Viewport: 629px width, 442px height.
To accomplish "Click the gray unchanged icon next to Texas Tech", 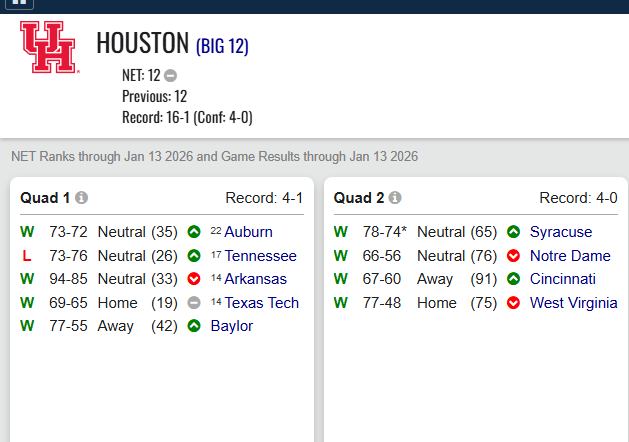I will (x=194, y=303).
